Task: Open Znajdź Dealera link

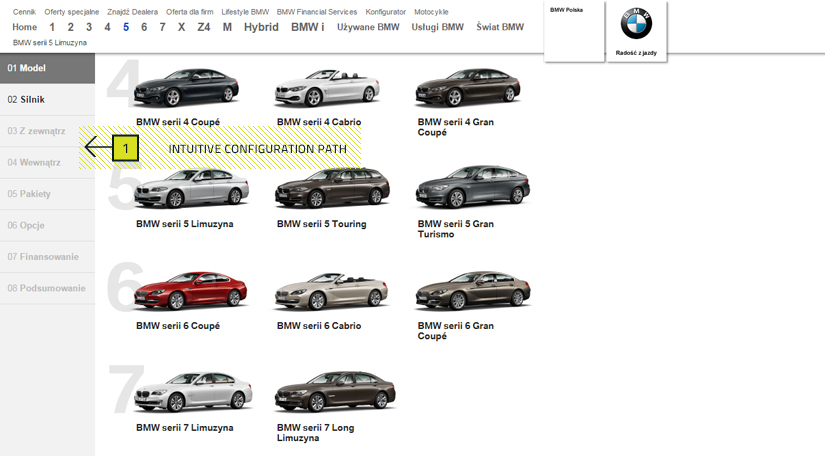Action: [133, 12]
